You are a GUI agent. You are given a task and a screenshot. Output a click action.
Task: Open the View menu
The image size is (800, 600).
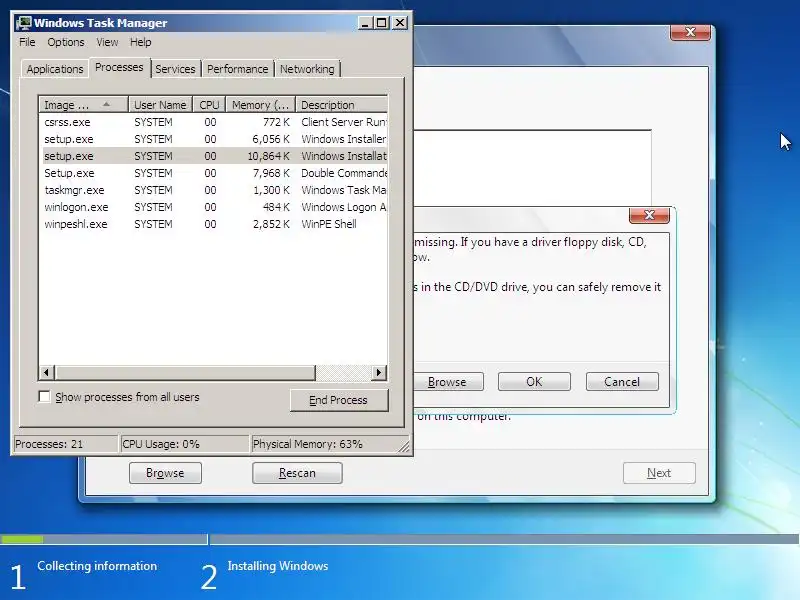click(x=107, y=42)
